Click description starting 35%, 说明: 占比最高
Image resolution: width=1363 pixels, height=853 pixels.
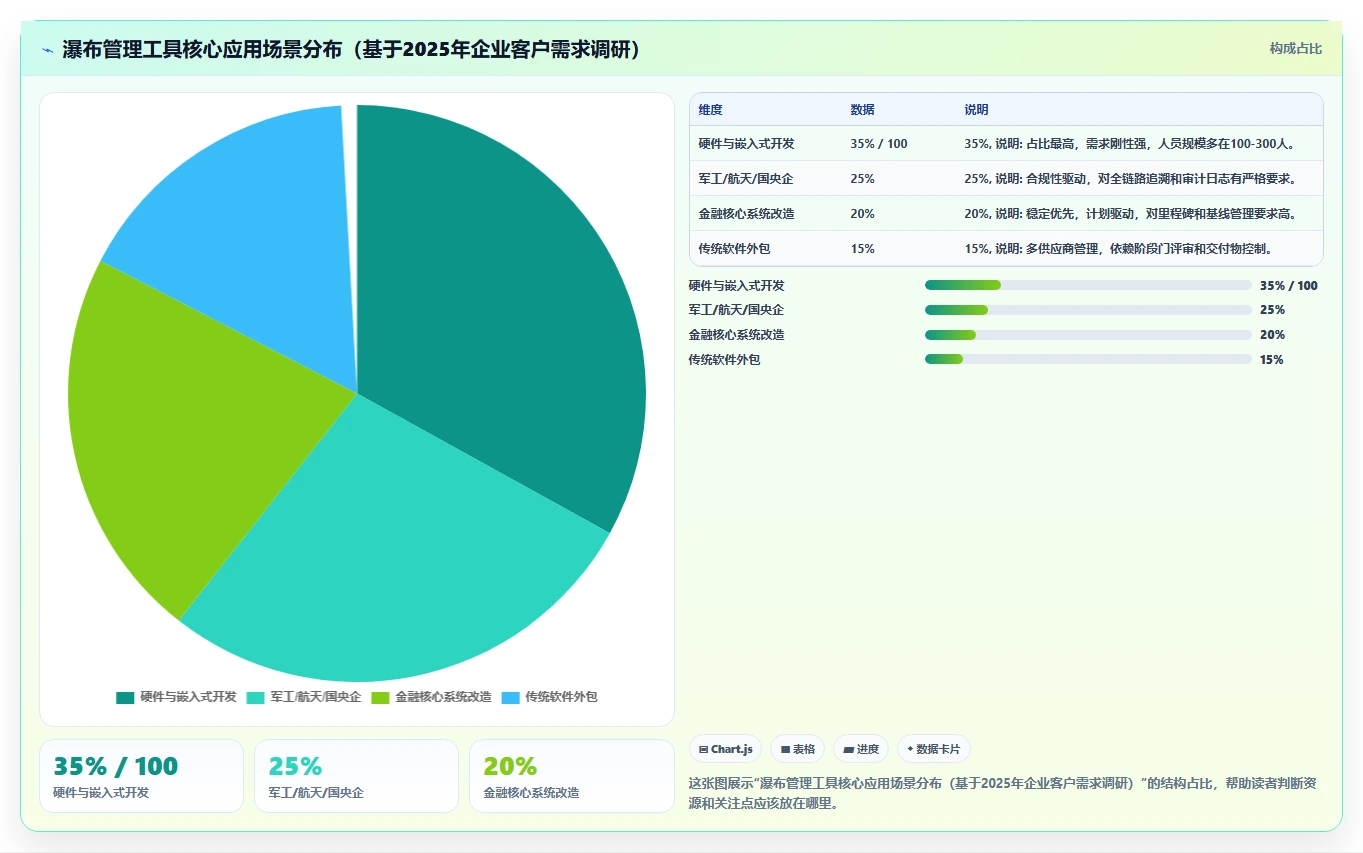[x=1130, y=144]
